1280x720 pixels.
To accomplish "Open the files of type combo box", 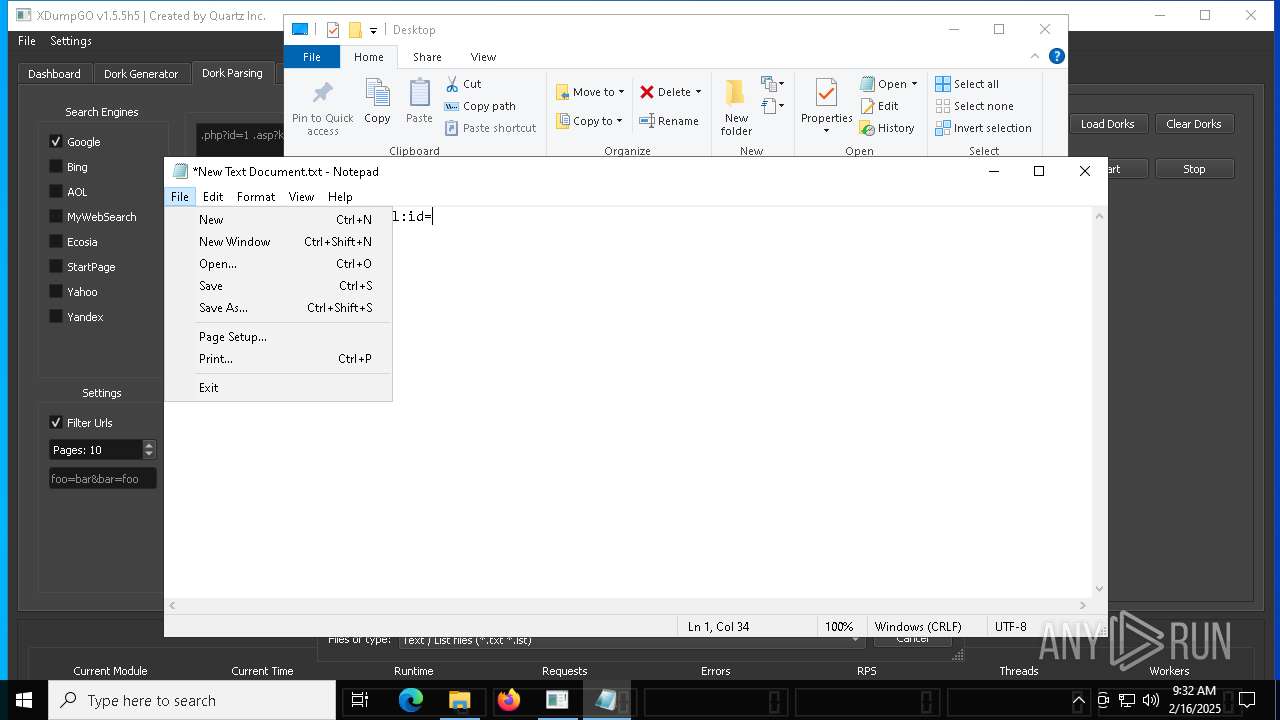I will pyautogui.click(x=630, y=640).
